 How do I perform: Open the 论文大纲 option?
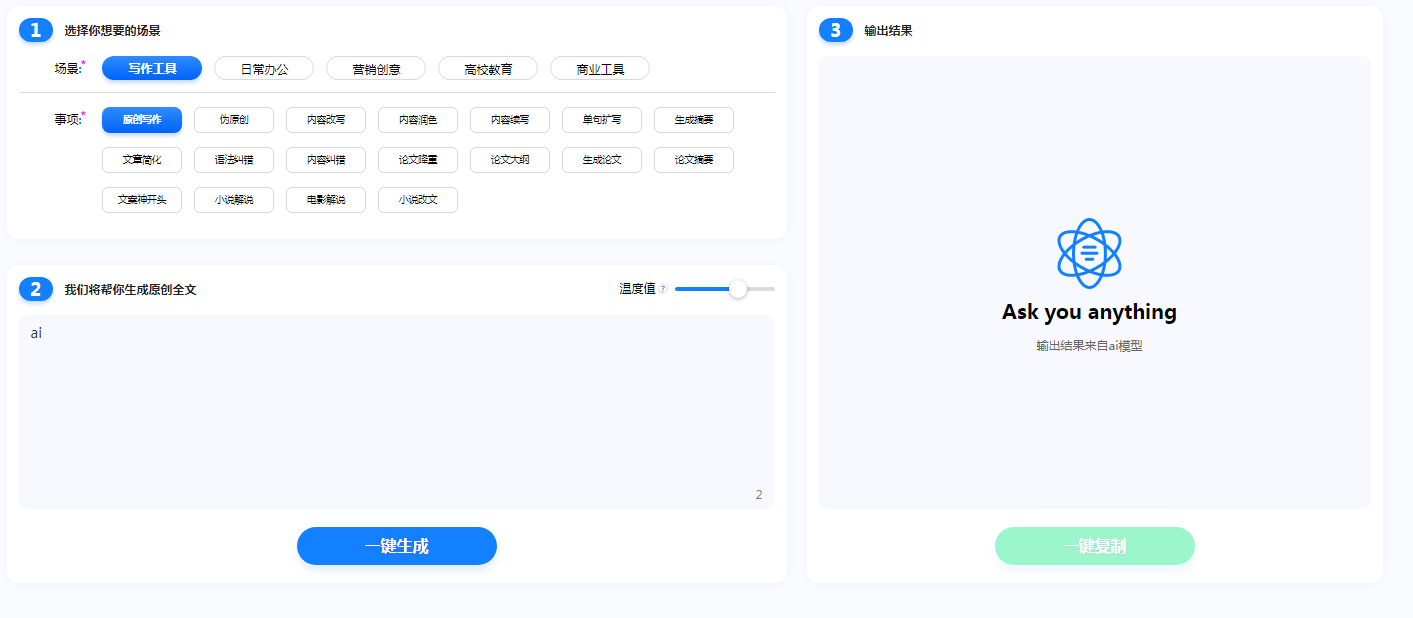point(510,160)
